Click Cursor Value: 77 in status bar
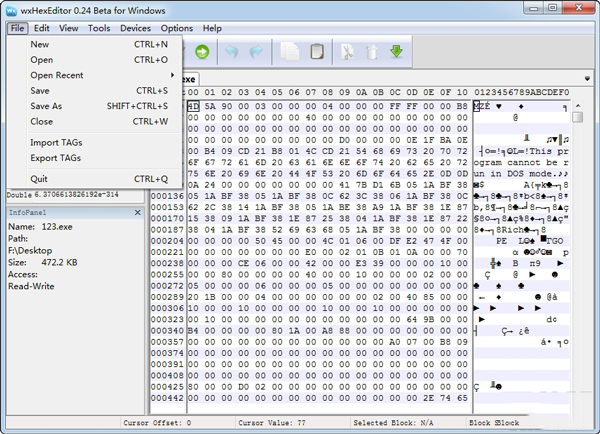This screenshot has width=600, height=434. coord(272,423)
